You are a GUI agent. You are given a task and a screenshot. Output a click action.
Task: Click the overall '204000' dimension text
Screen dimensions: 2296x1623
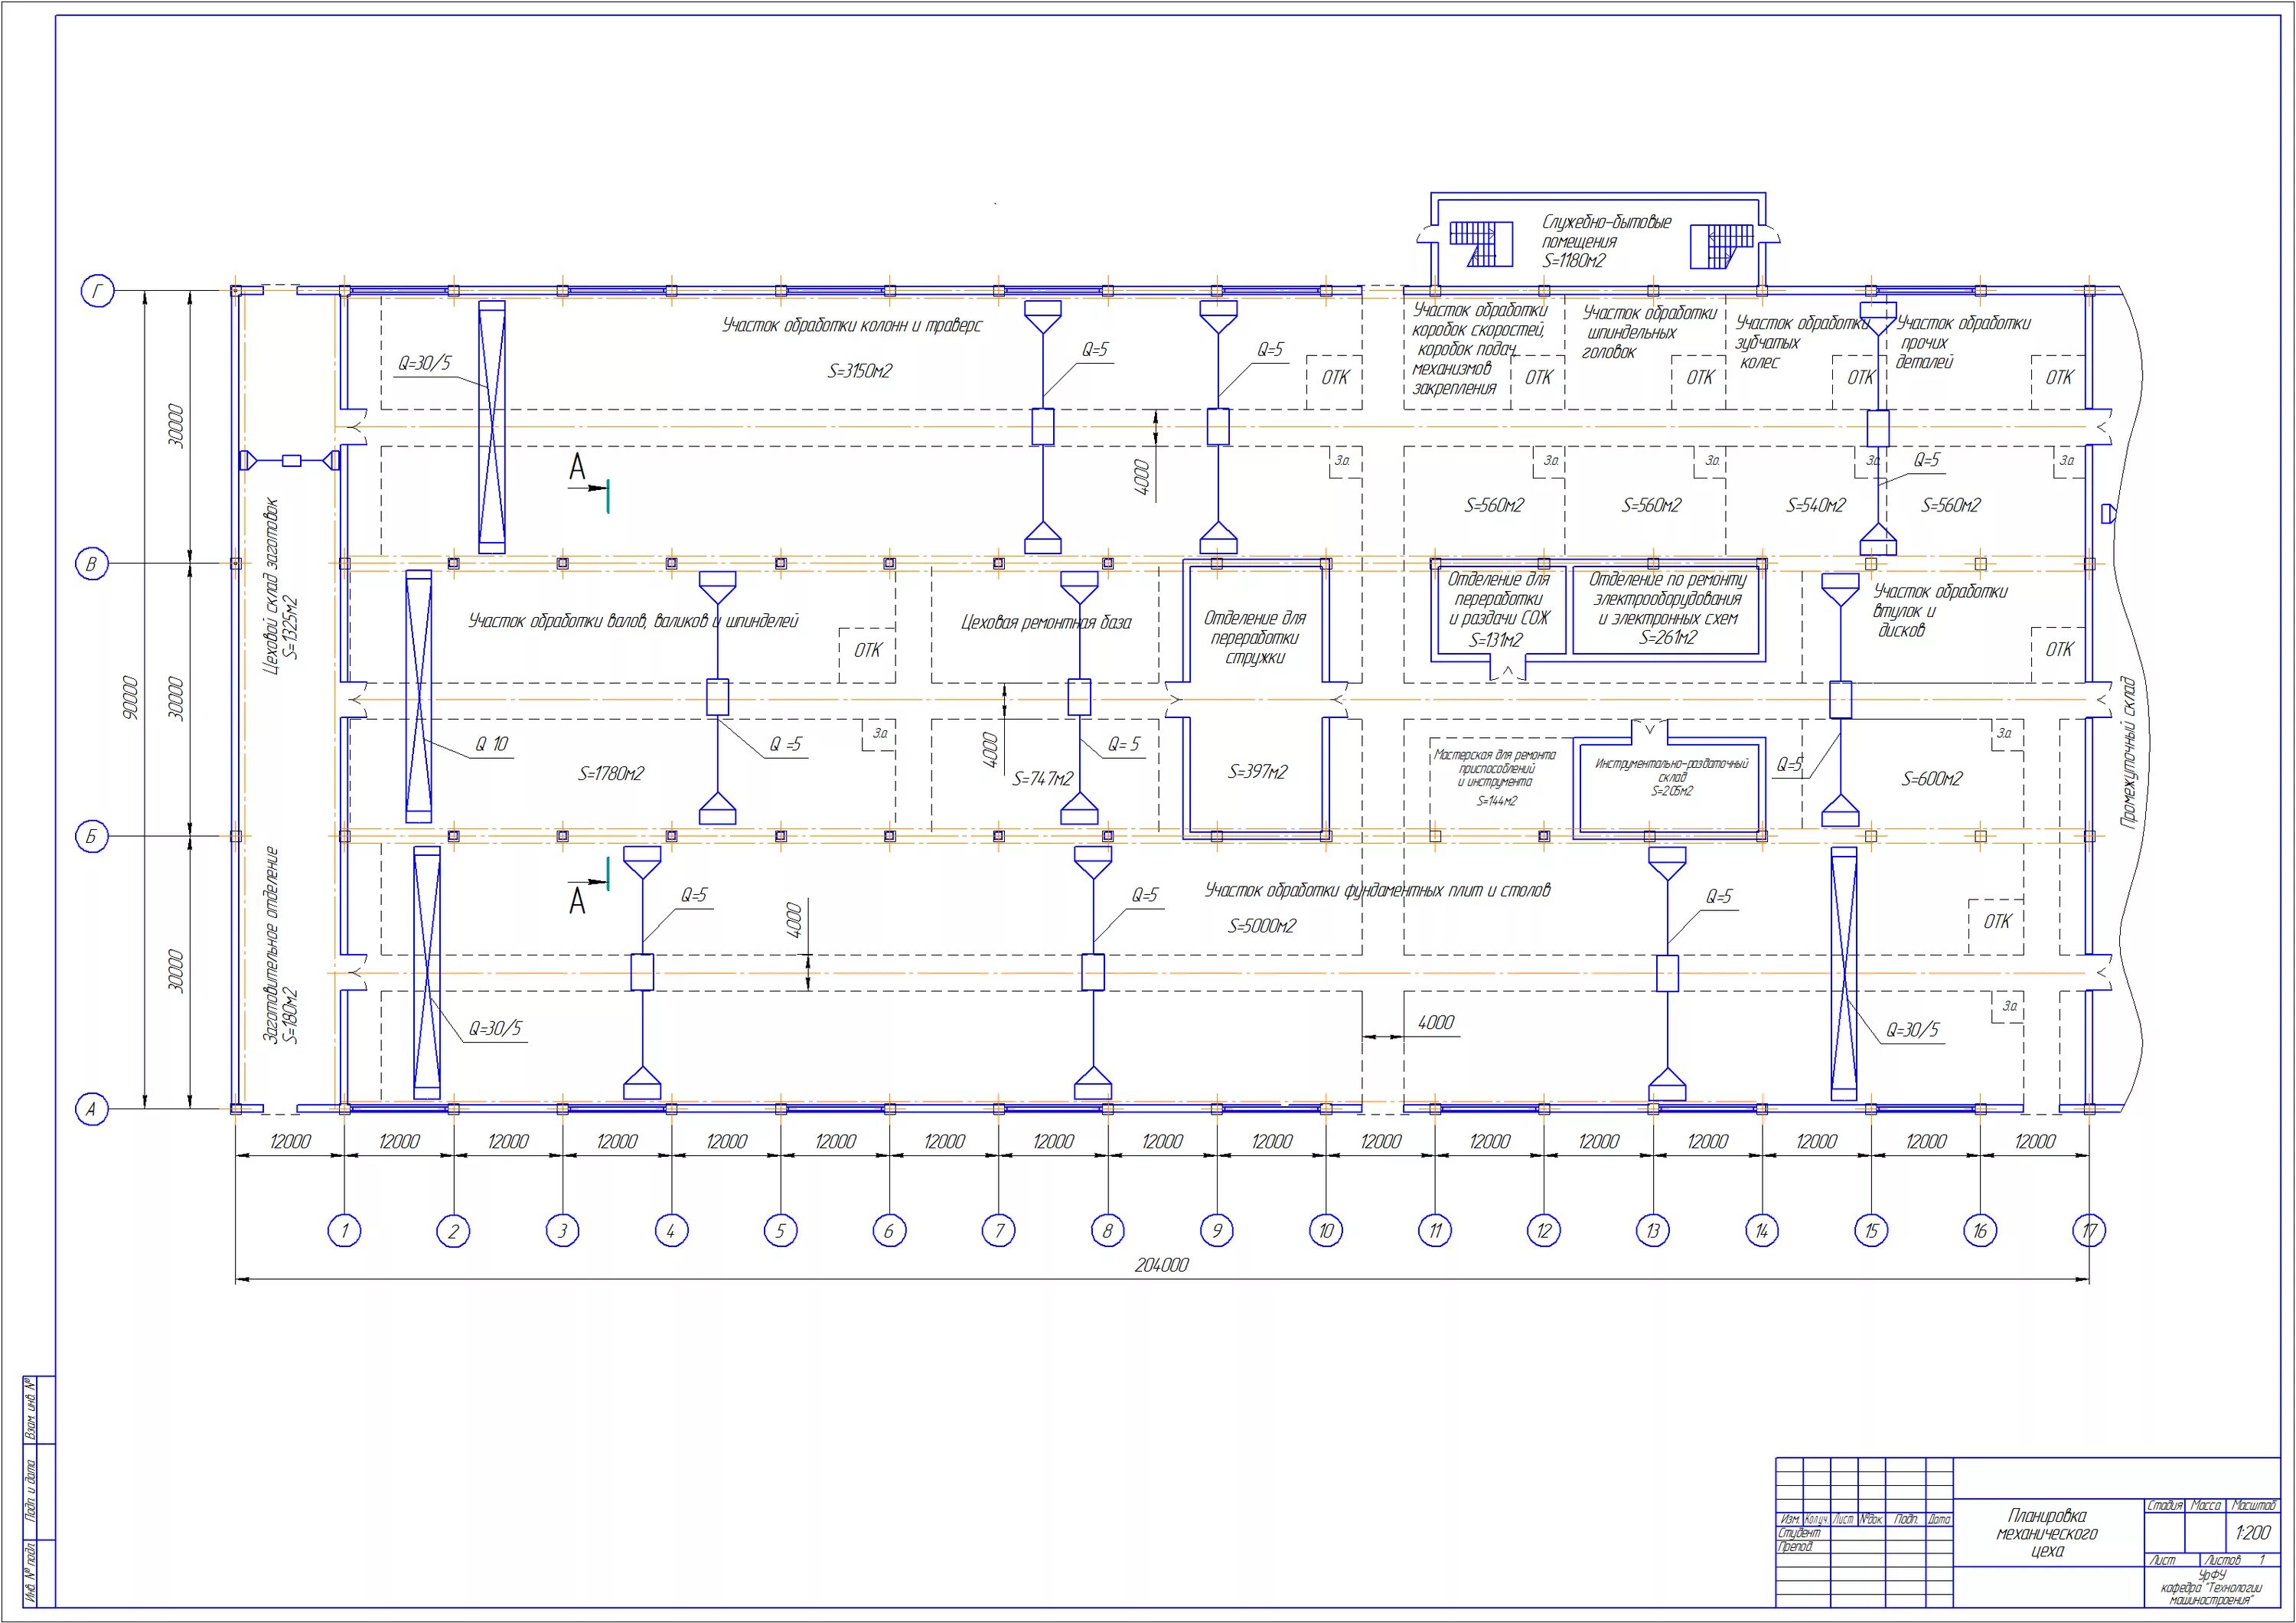click(1161, 1265)
